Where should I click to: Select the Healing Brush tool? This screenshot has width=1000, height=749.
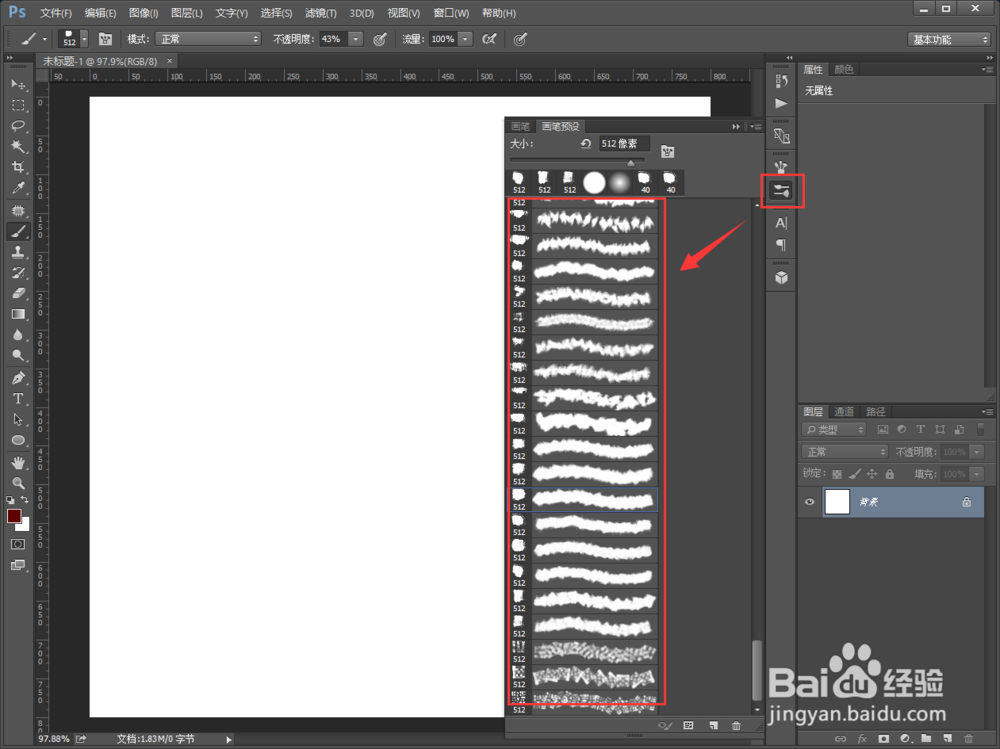click(18, 211)
